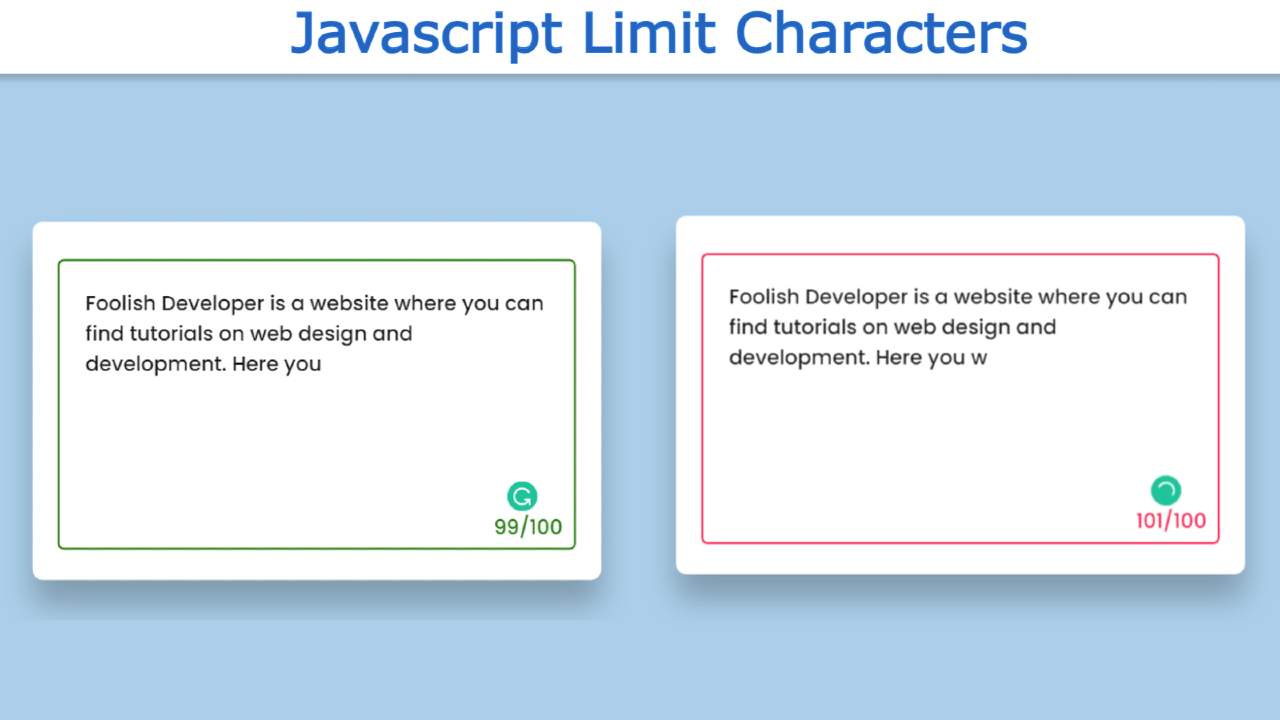Viewport: 1280px width, 720px height.
Task: Click after the words Here you w
Action: [x=990, y=357]
